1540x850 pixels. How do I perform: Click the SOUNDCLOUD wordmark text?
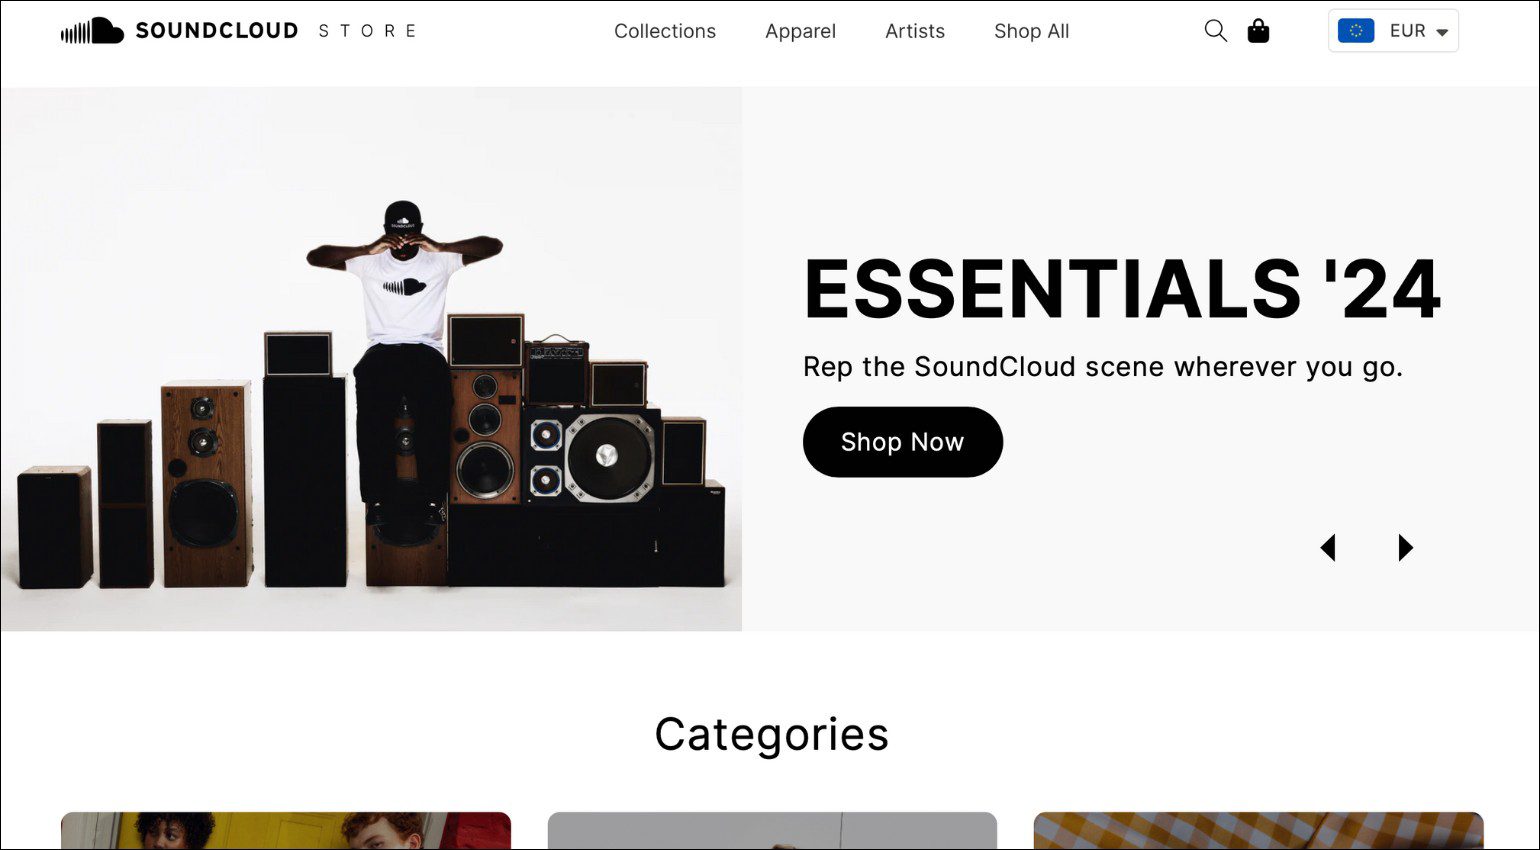[217, 31]
